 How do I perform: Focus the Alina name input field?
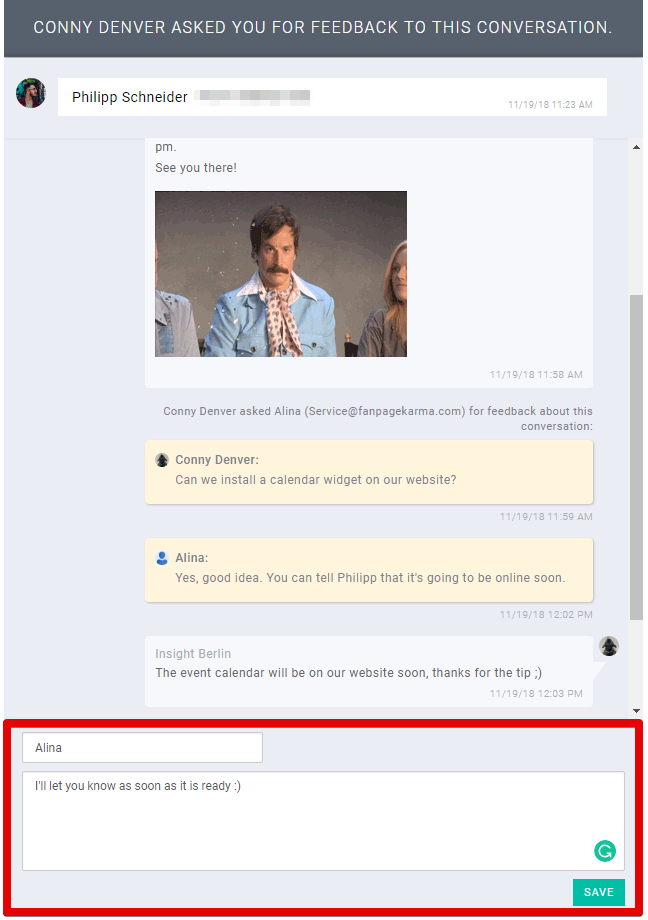142,748
